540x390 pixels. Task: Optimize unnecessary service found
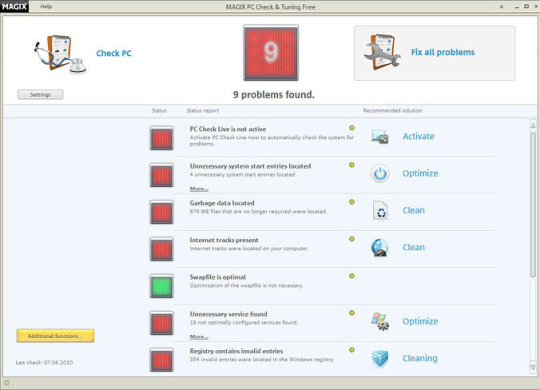click(x=420, y=321)
